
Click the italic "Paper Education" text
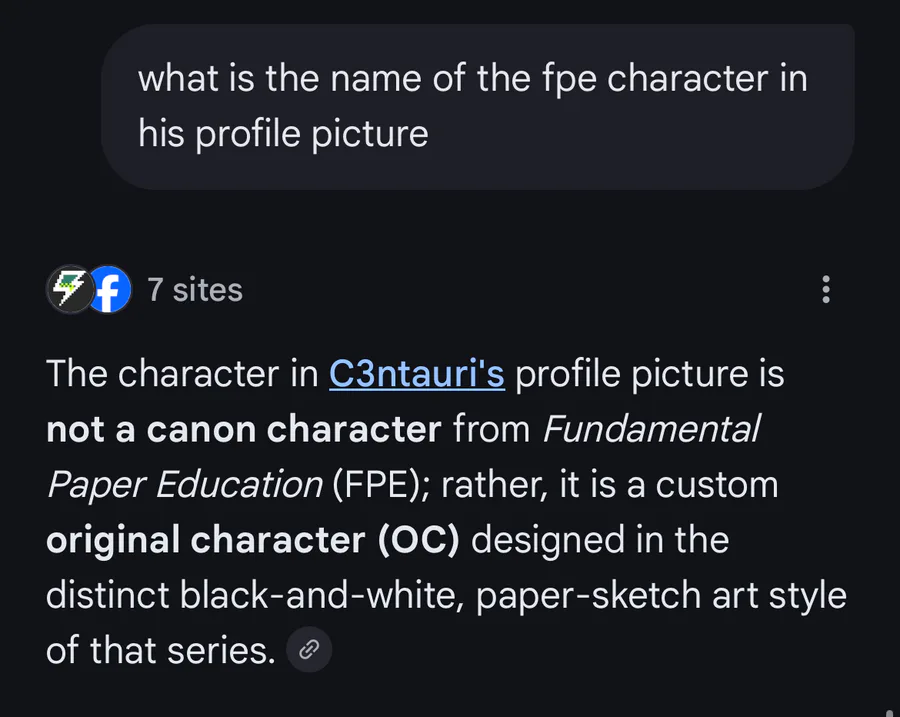click(184, 485)
